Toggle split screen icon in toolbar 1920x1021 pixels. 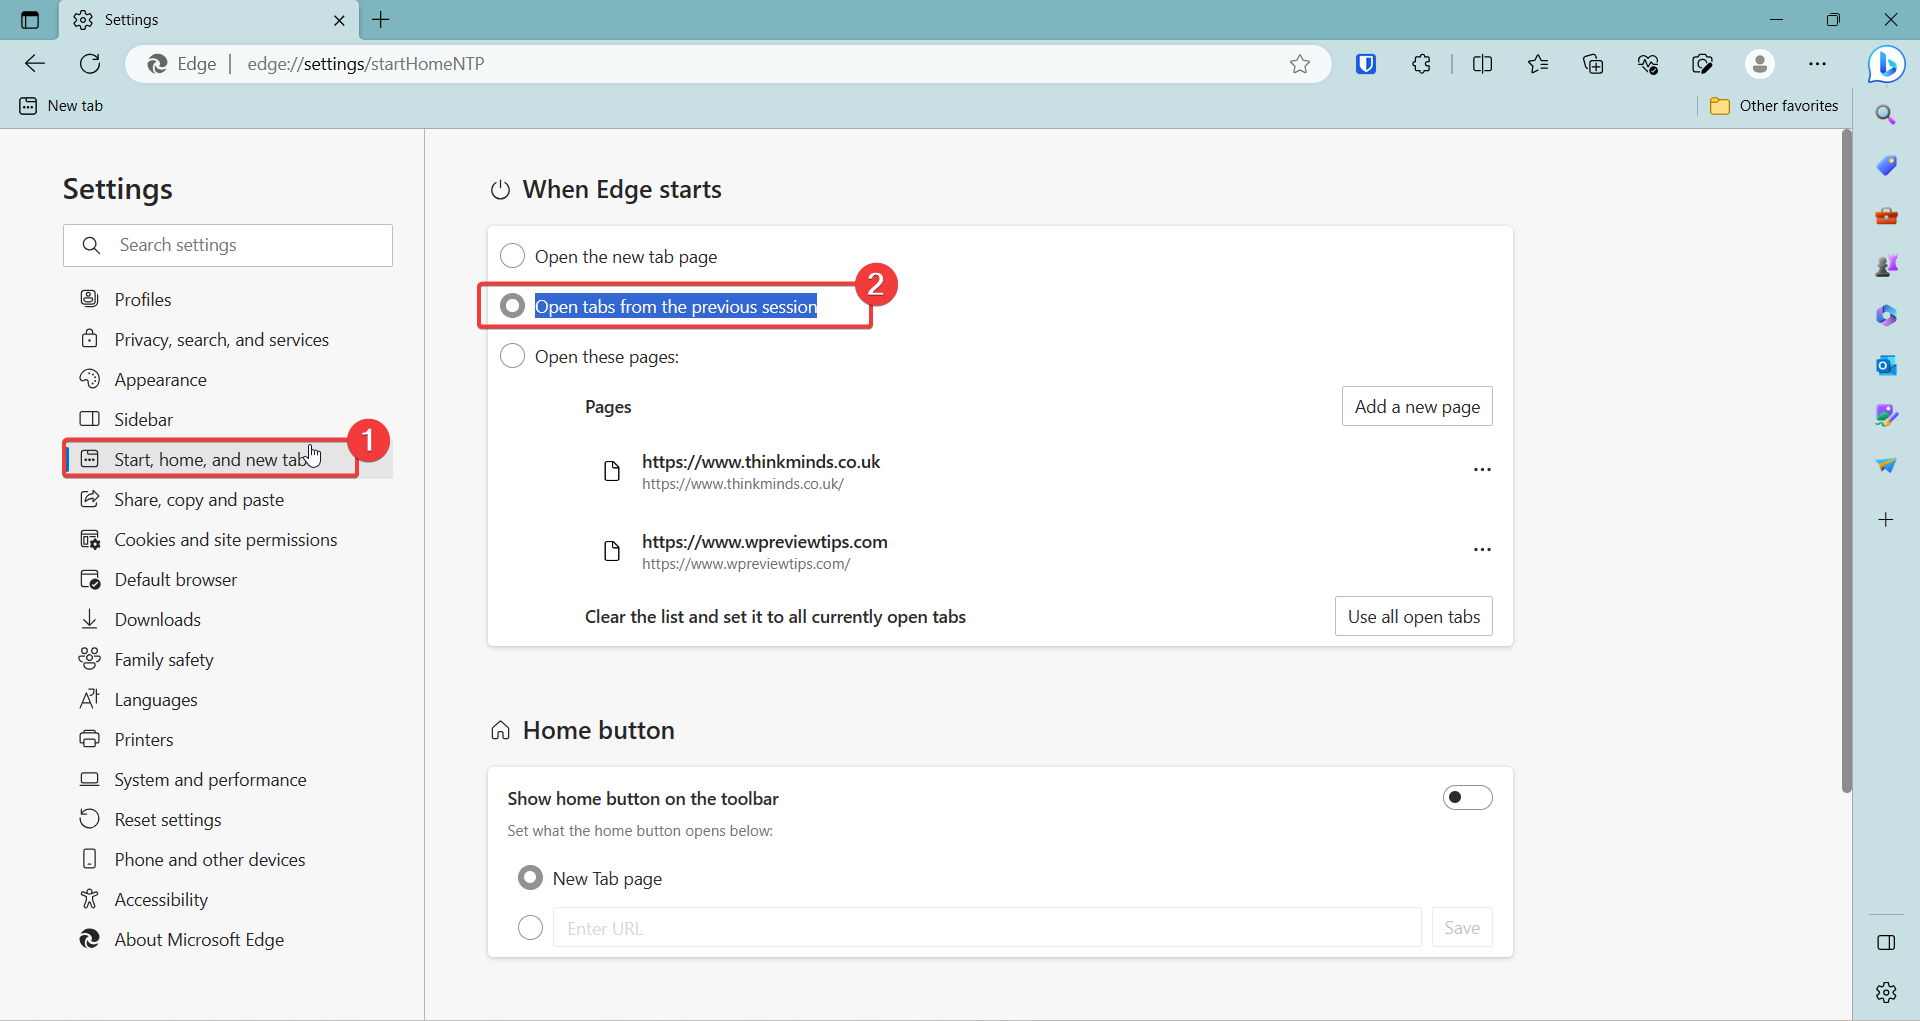point(1483,64)
